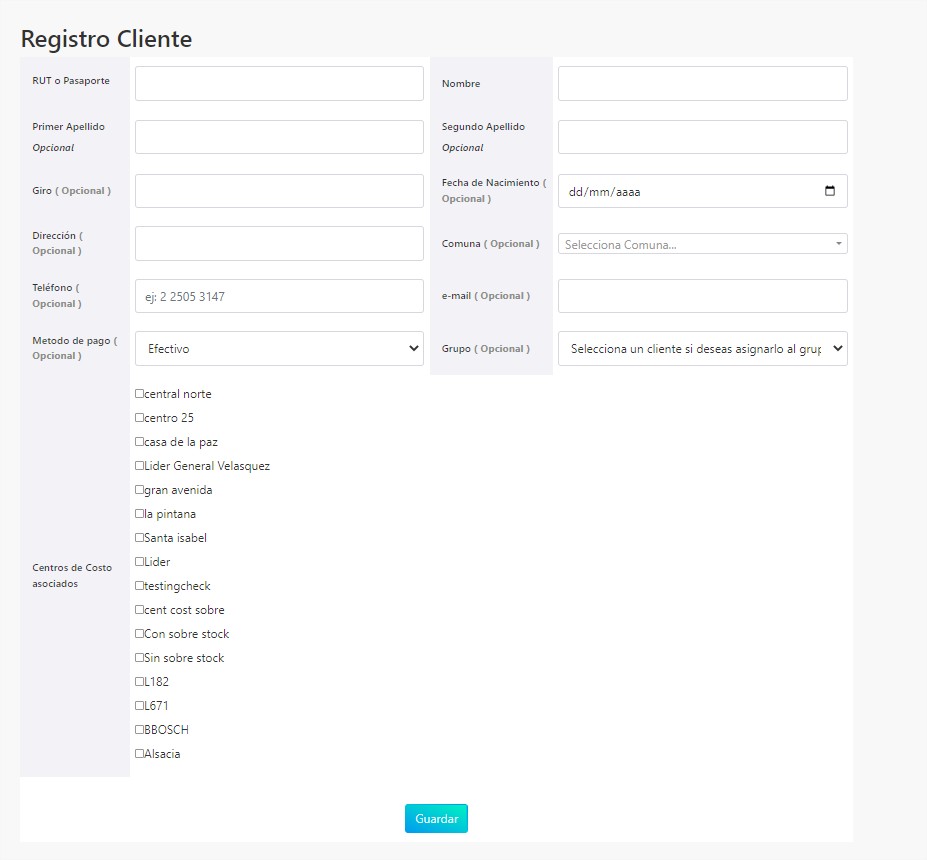Viewport: 927px width, 860px height.
Task: Toggle the gran avenida checkbox
Action: 138,490
